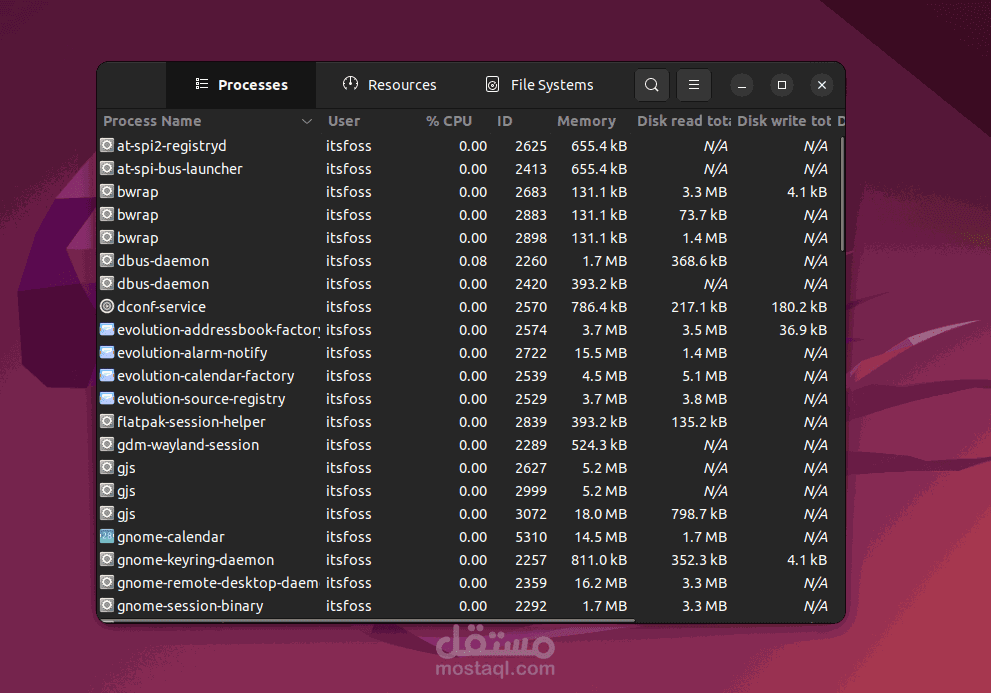Viewport: 991px width, 693px height.
Task: Switch to the File Systems tab
Action: (x=539, y=85)
